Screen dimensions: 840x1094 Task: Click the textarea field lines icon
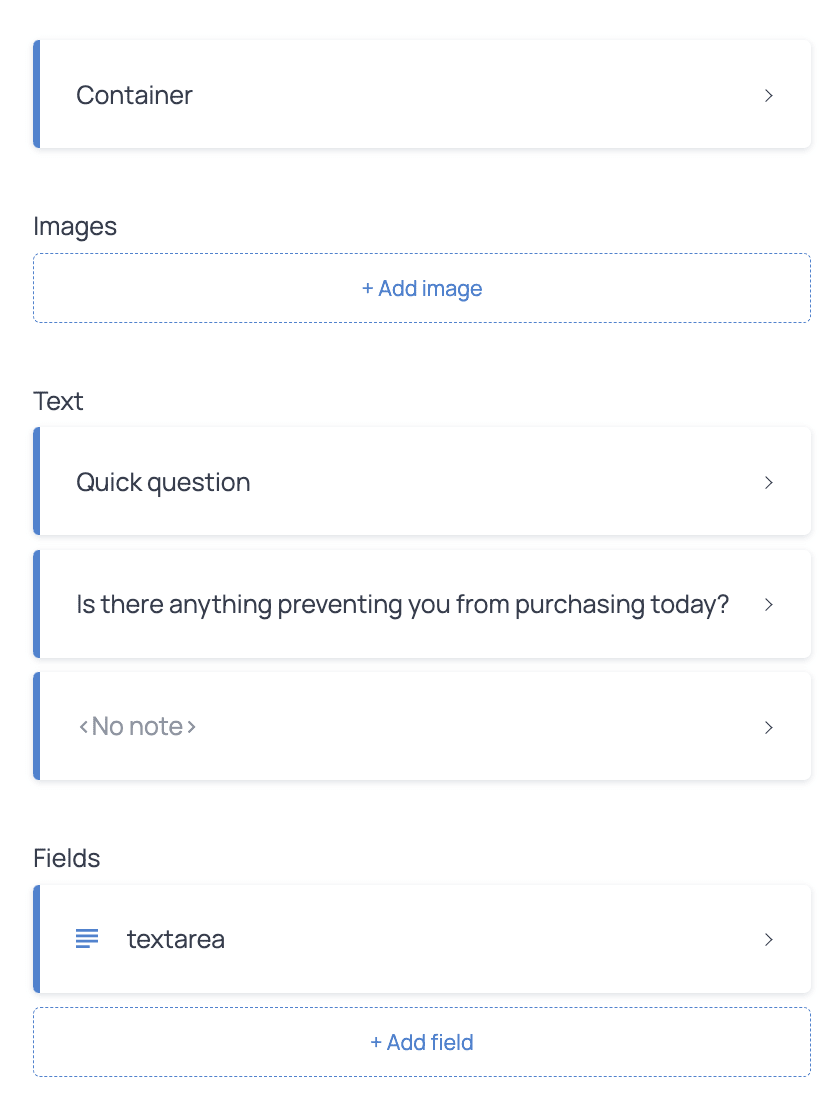coord(87,938)
